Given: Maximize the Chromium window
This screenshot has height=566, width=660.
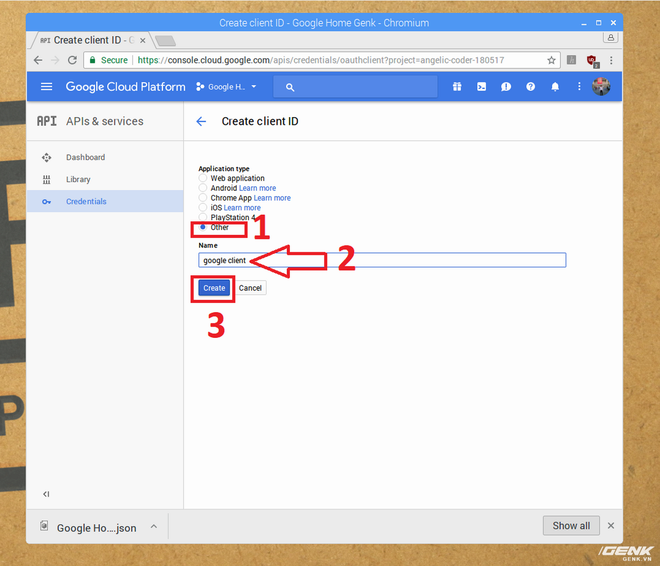Looking at the screenshot, I should point(599,23).
